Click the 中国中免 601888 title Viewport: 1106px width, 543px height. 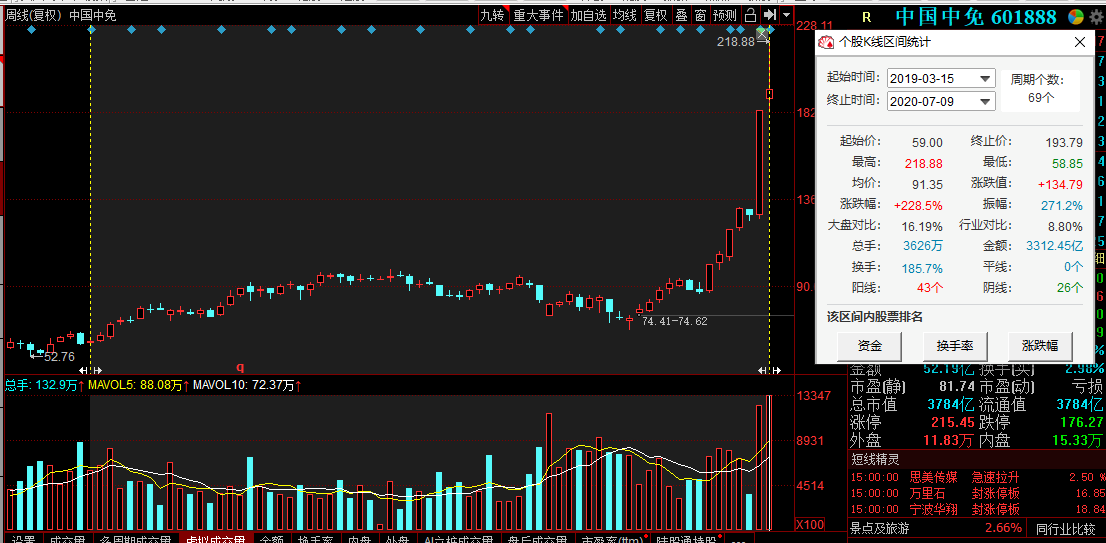pos(976,17)
